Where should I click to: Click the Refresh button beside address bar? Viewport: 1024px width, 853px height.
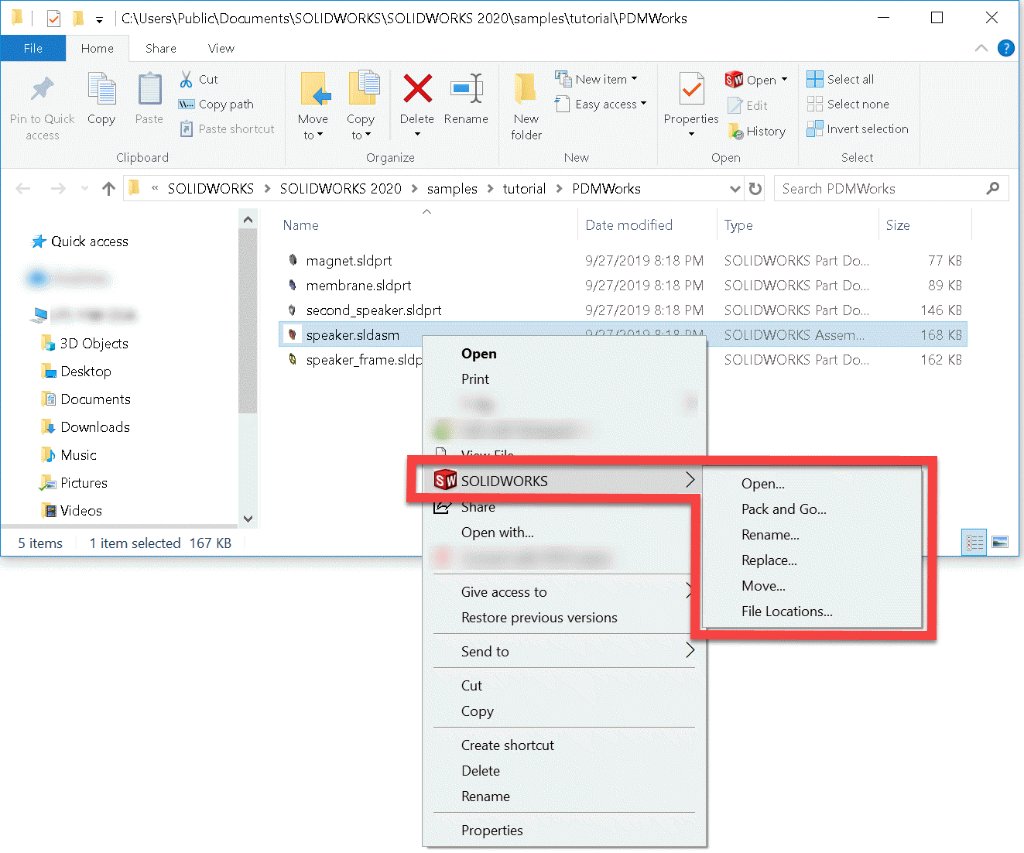pyautogui.click(x=755, y=189)
